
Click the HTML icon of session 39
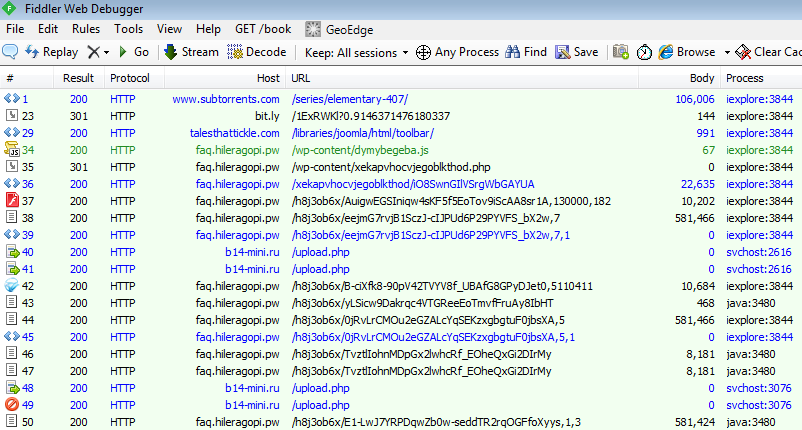(x=11, y=234)
